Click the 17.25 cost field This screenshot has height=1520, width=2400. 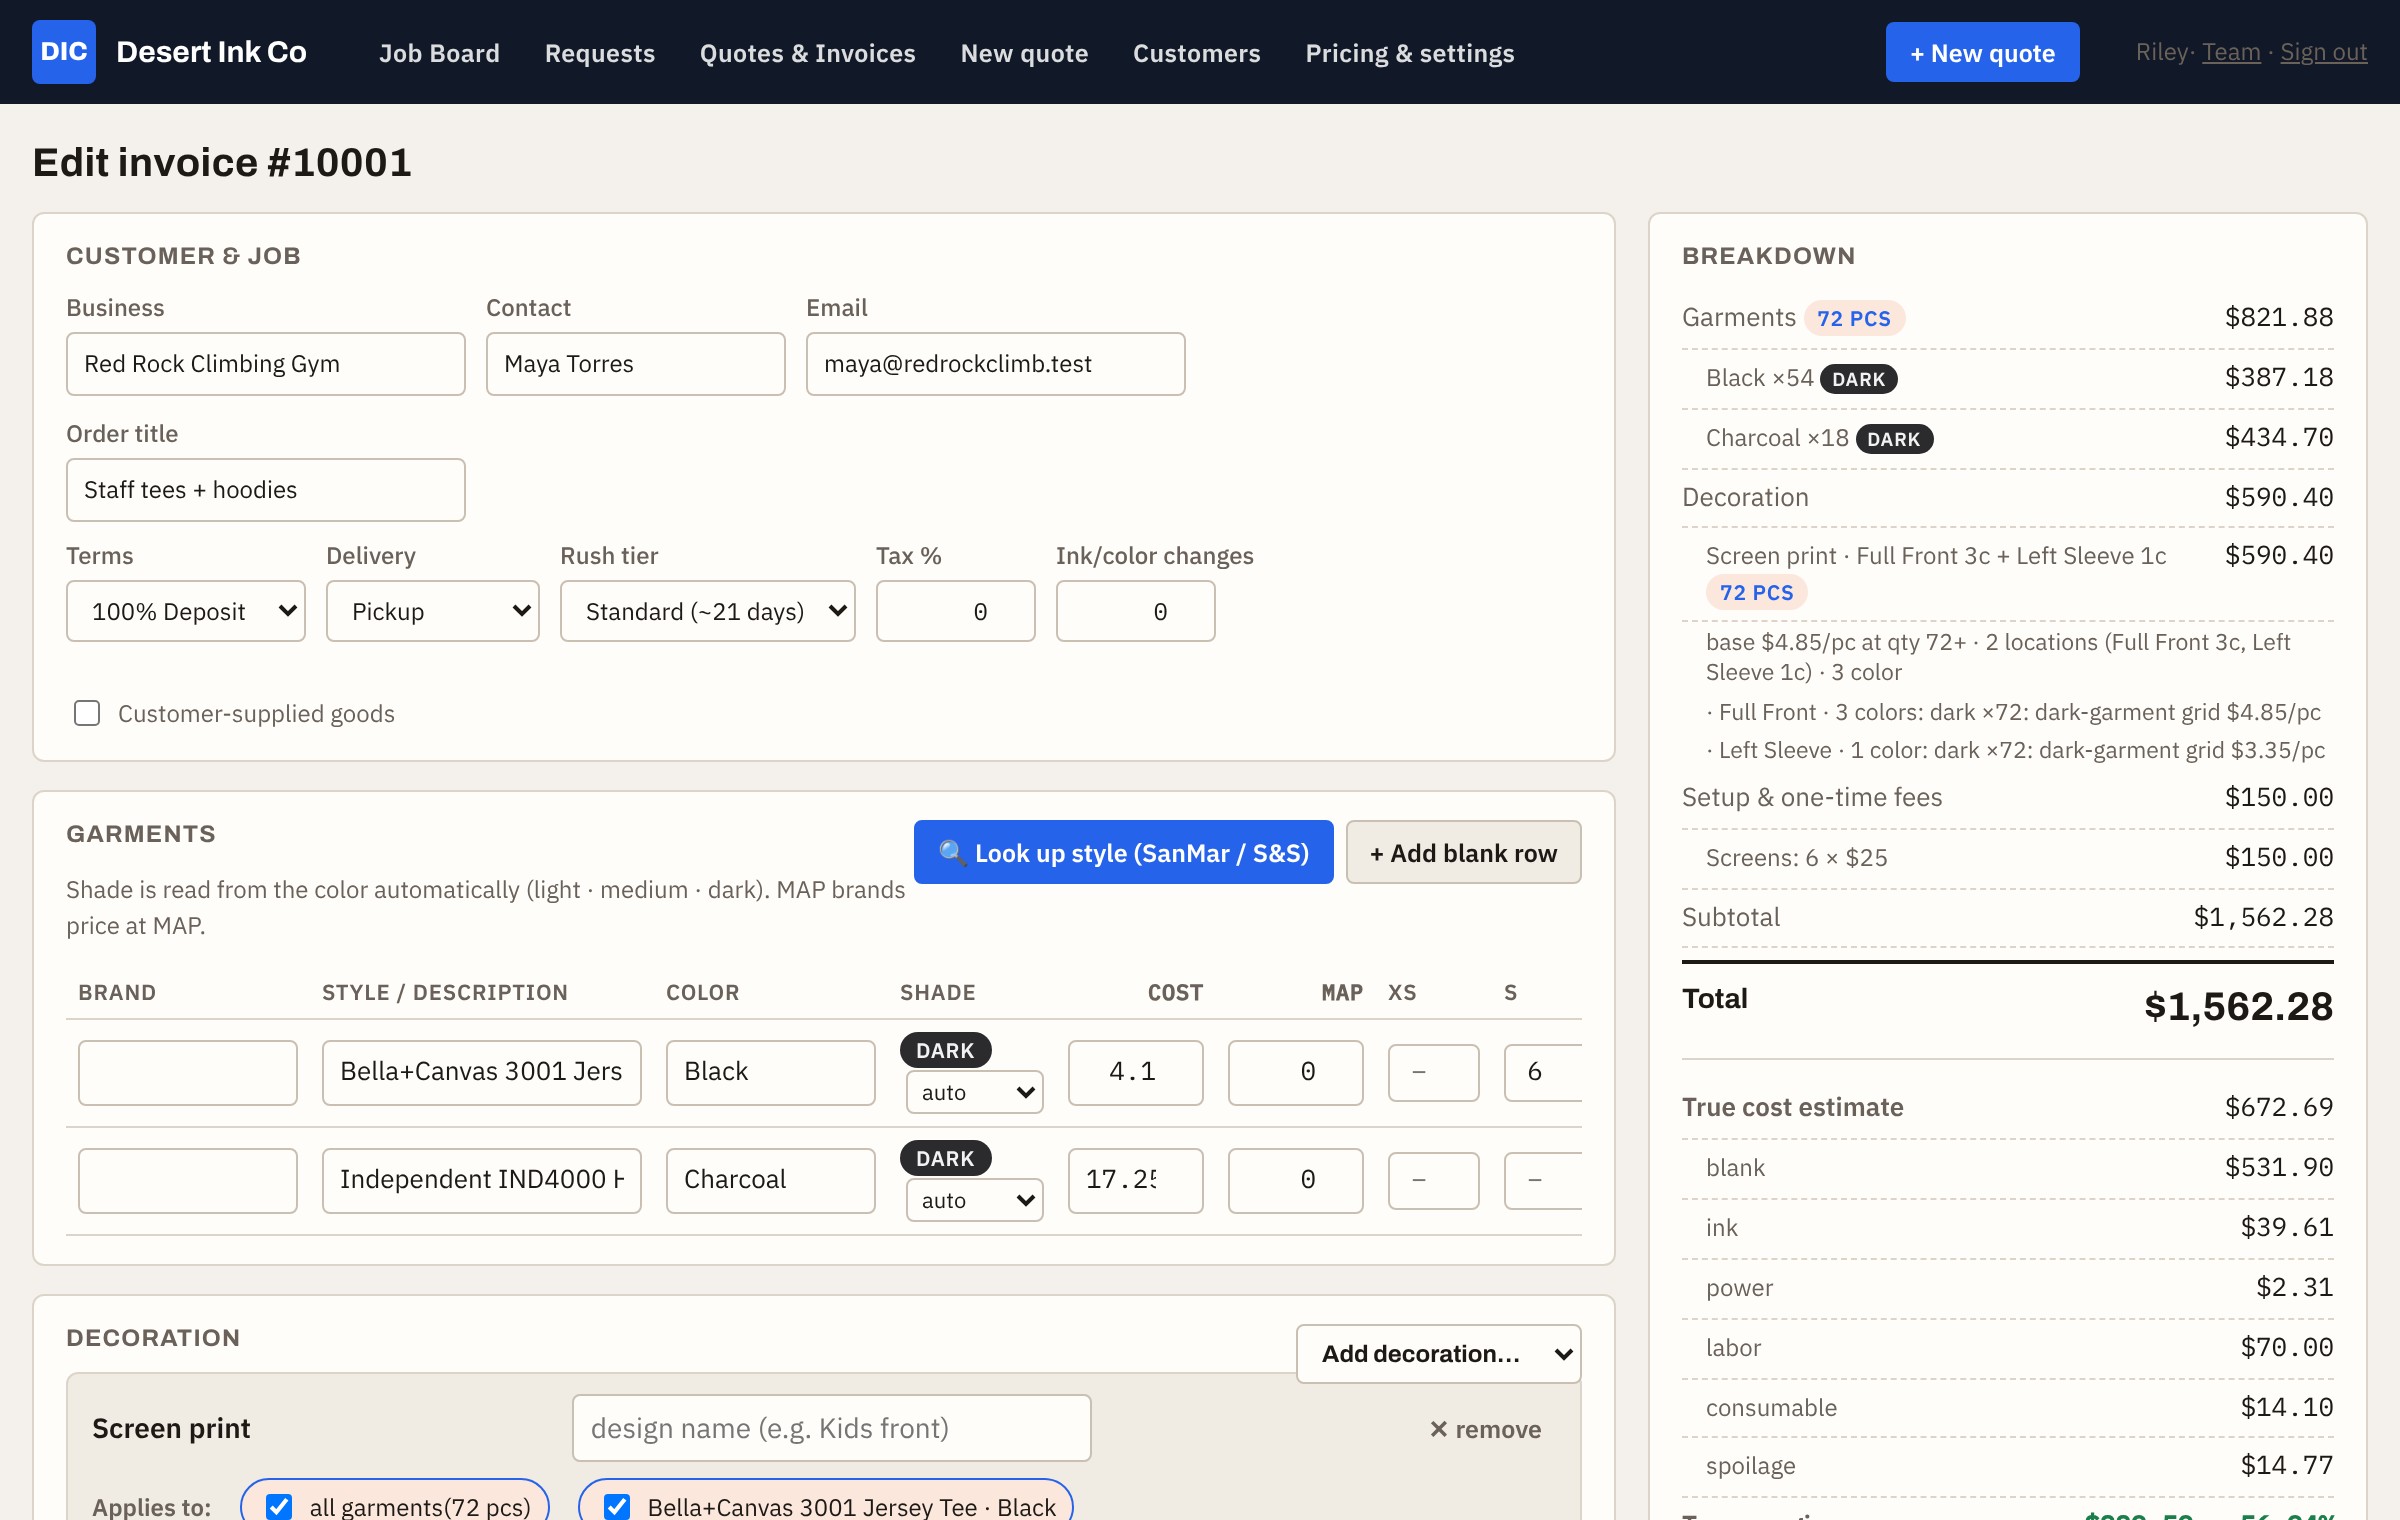point(1136,1180)
